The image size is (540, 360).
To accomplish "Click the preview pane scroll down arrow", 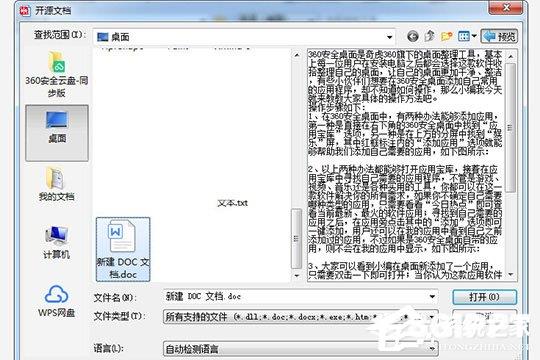I will tap(510, 275).
